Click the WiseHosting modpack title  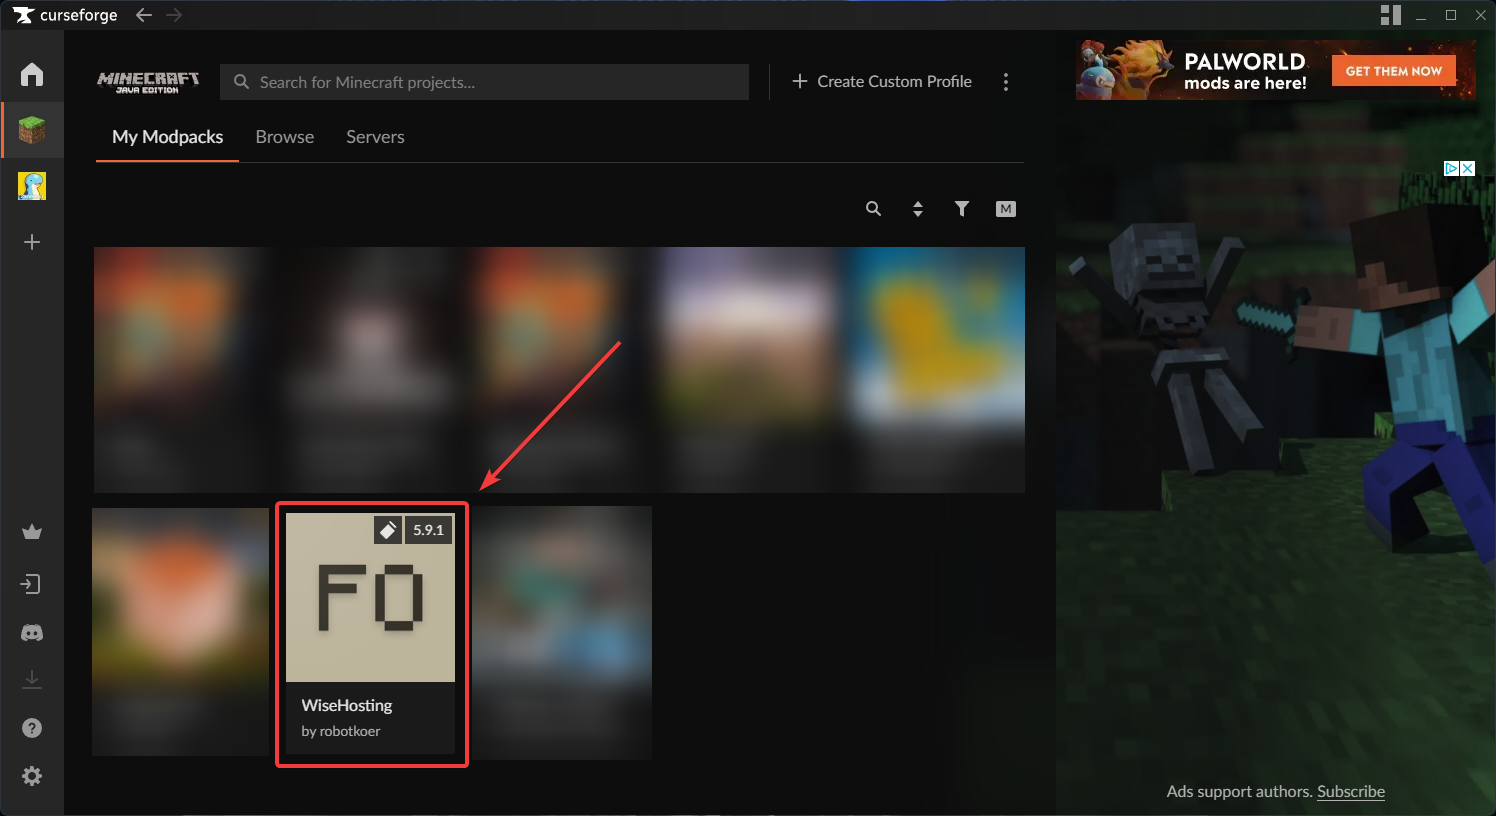tap(347, 705)
